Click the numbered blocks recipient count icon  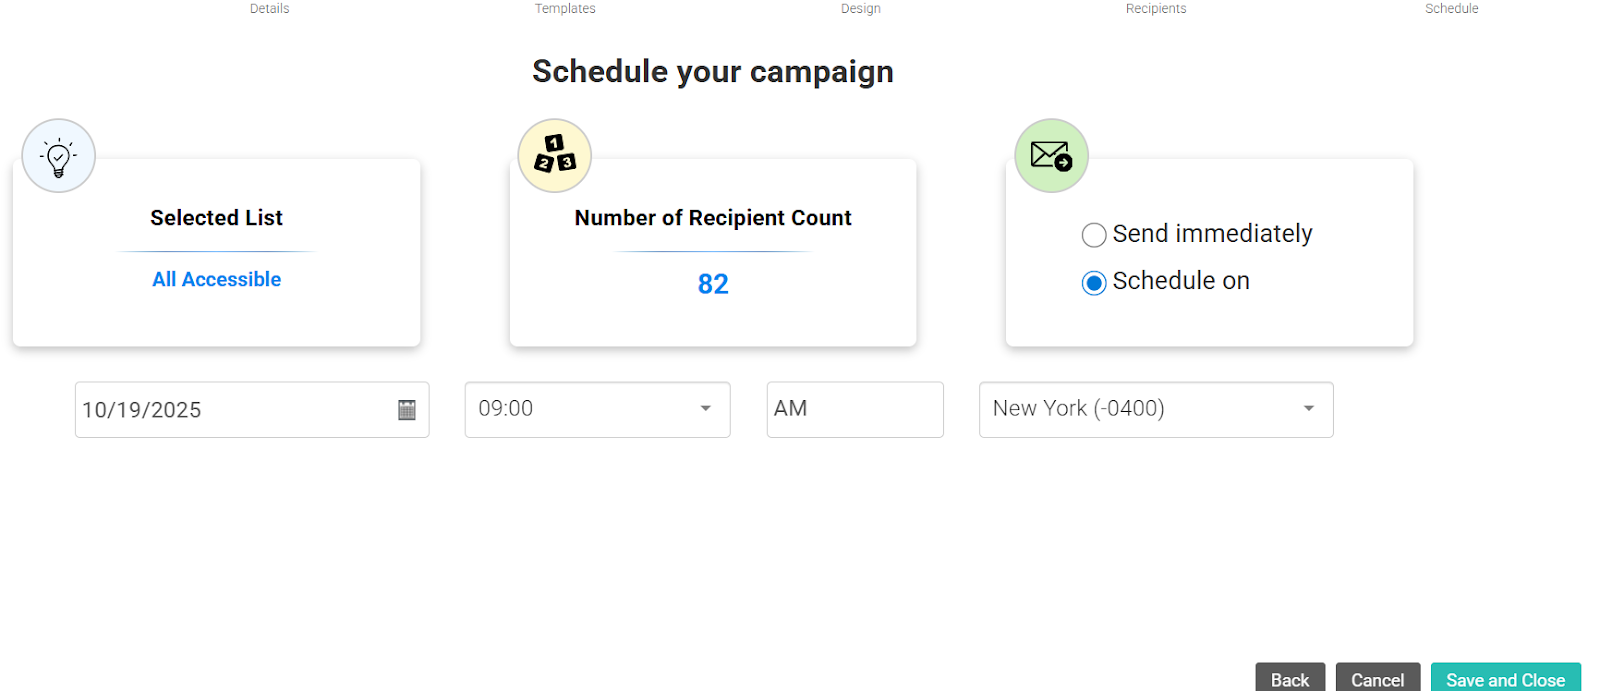pyautogui.click(x=555, y=156)
